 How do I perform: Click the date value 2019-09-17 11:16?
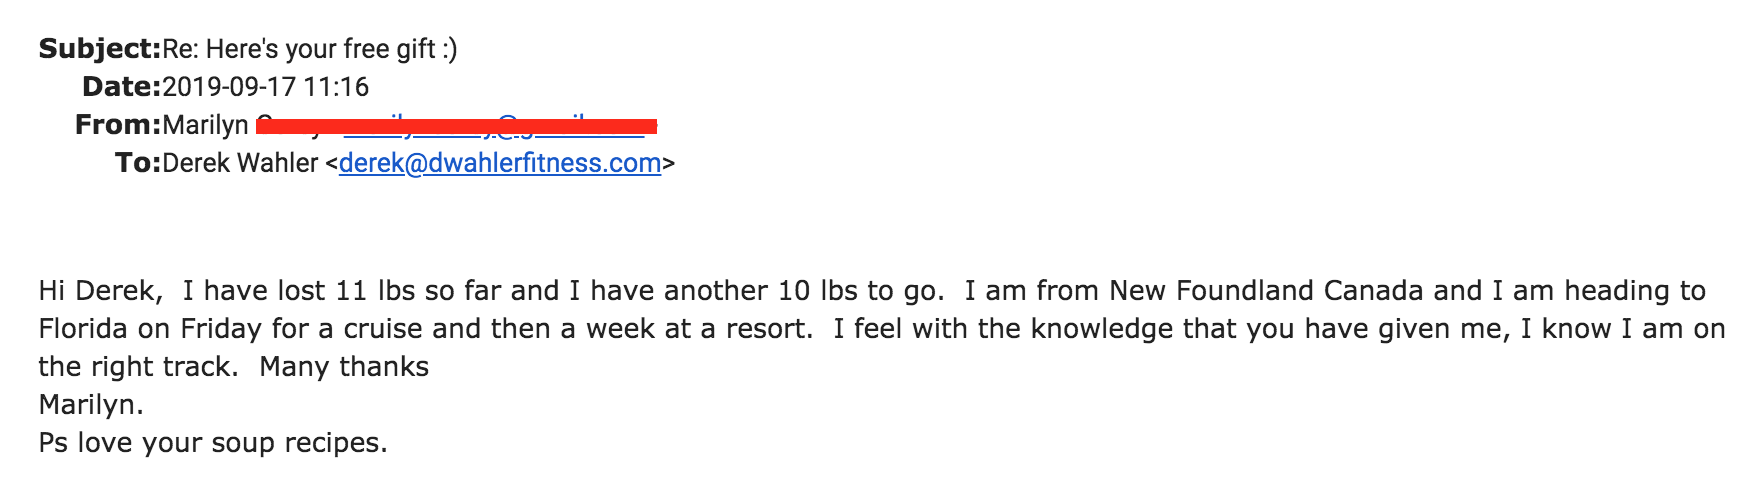click(x=265, y=87)
